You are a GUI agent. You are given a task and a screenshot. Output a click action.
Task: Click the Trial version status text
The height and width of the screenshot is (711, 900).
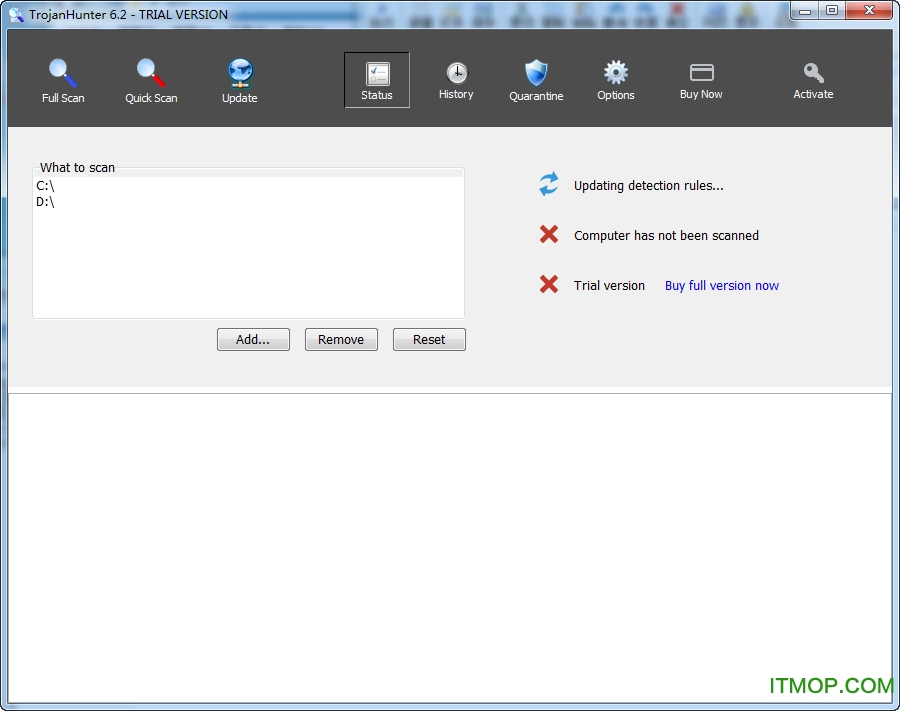coord(609,286)
